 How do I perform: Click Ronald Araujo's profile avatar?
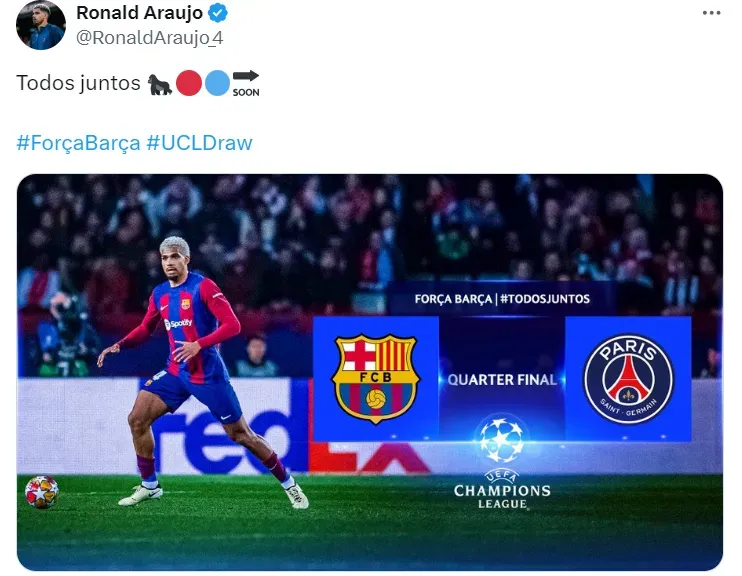[41, 25]
